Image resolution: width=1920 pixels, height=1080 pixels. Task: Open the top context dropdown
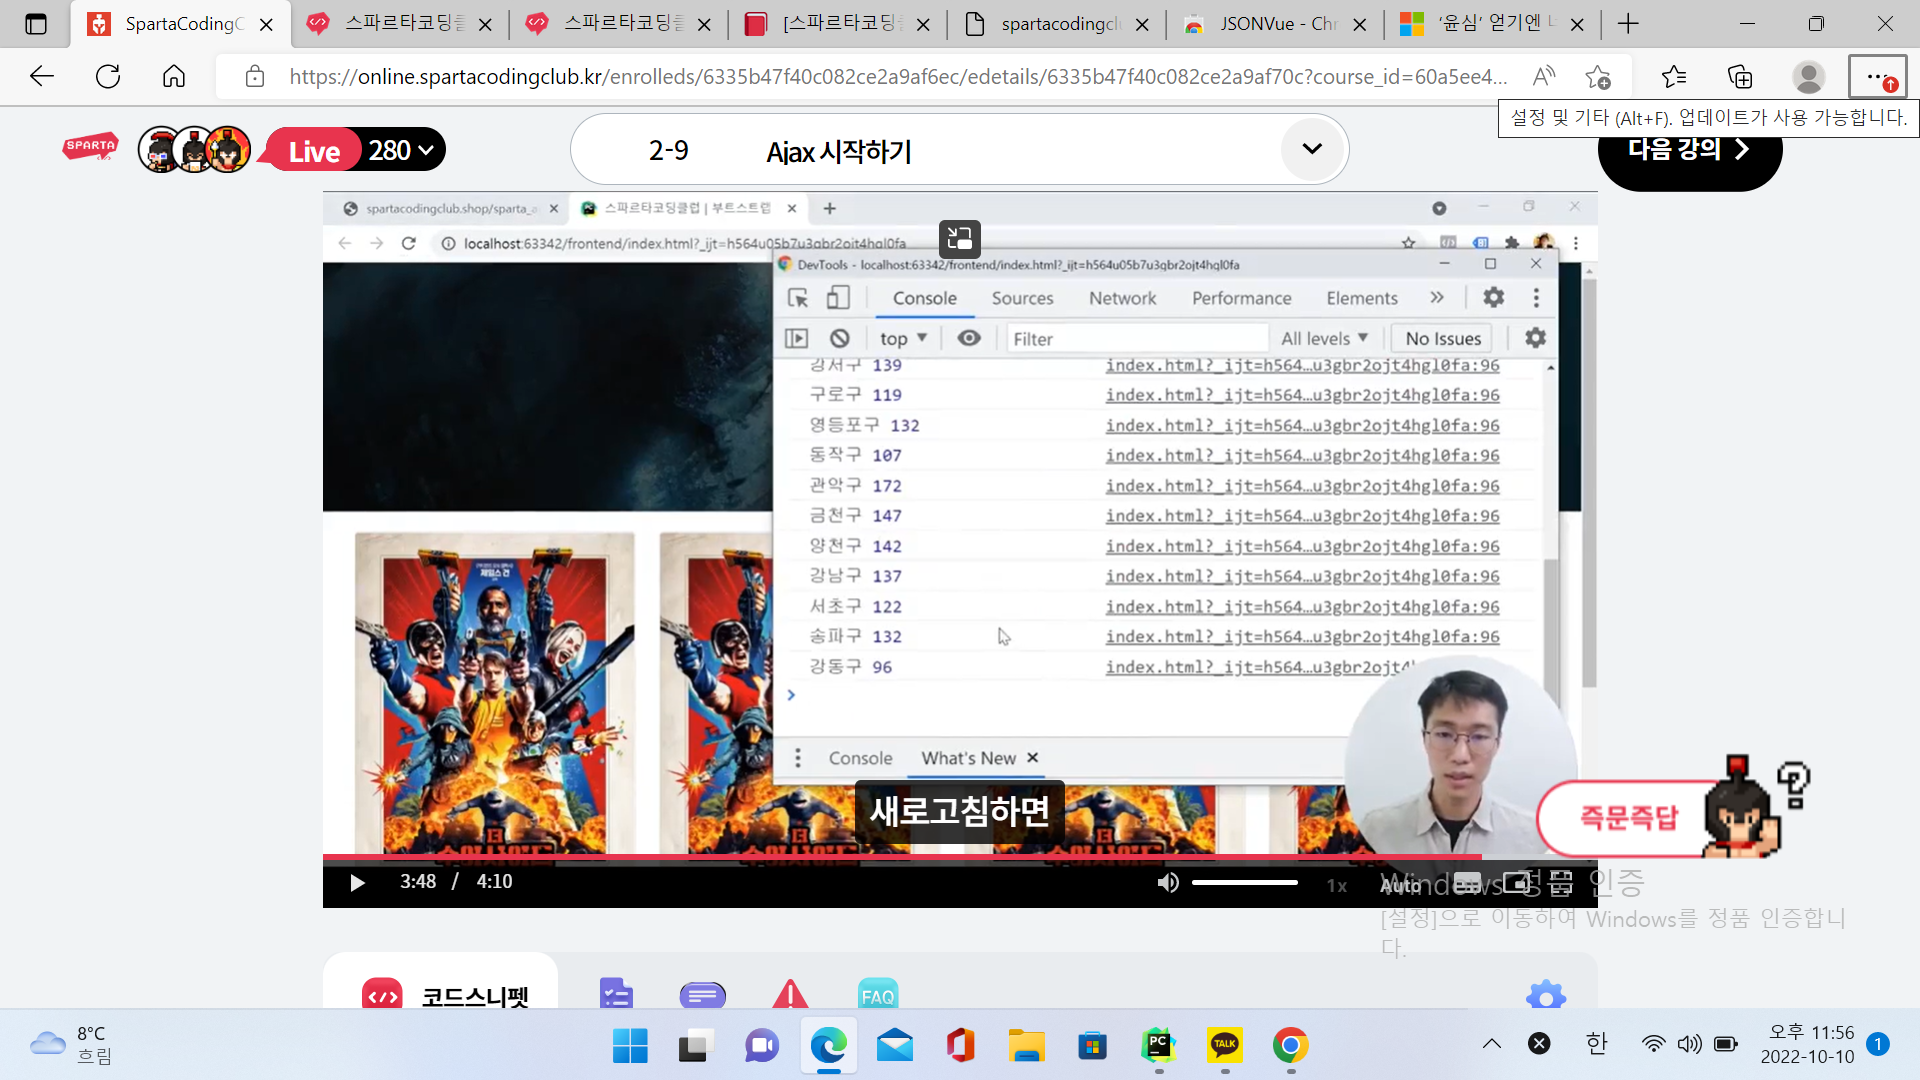(903, 338)
